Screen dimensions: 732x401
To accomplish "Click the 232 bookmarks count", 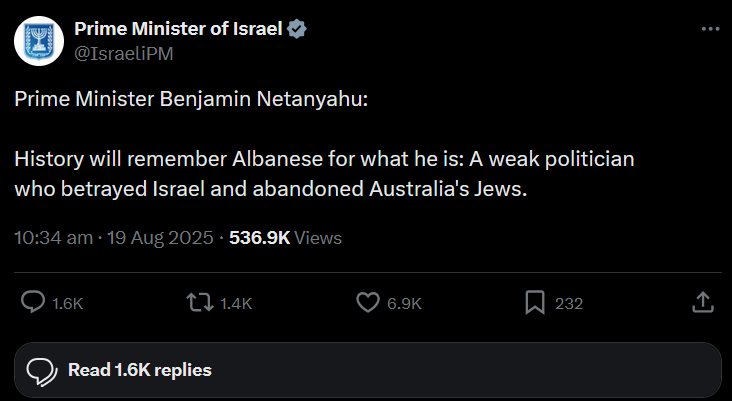I will 569,303.
